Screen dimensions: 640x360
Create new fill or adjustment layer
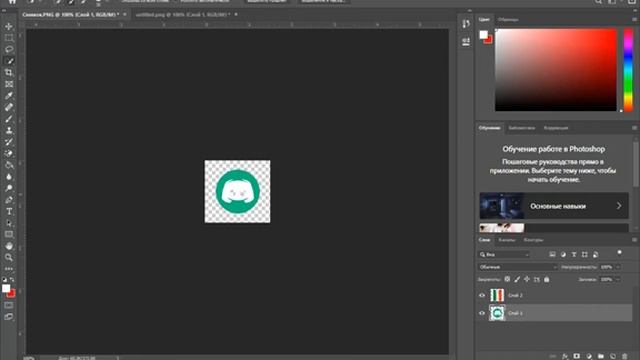(589, 356)
